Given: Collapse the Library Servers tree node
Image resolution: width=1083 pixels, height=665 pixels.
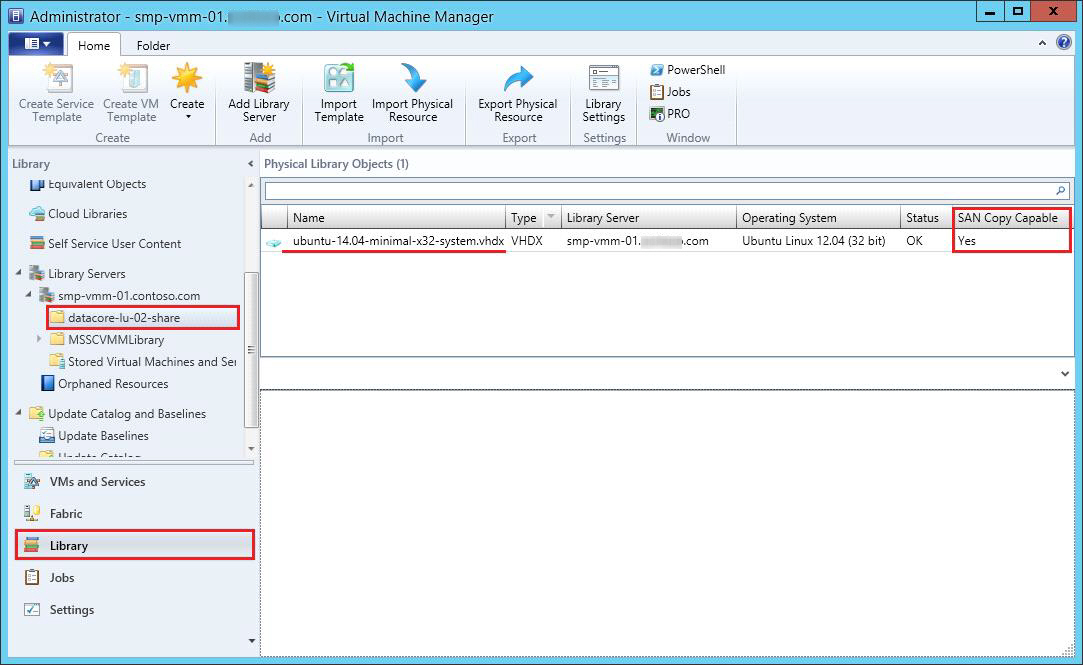Looking at the screenshot, I should [x=19, y=273].
